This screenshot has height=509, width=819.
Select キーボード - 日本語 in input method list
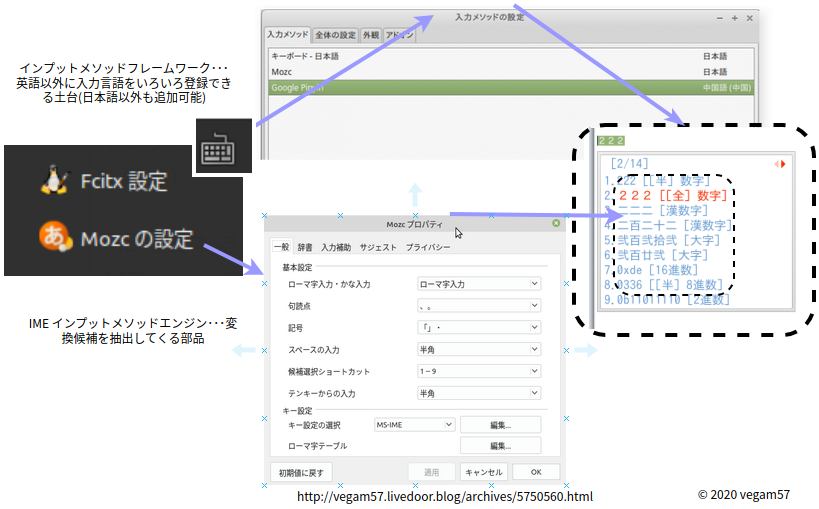[511, 56]
